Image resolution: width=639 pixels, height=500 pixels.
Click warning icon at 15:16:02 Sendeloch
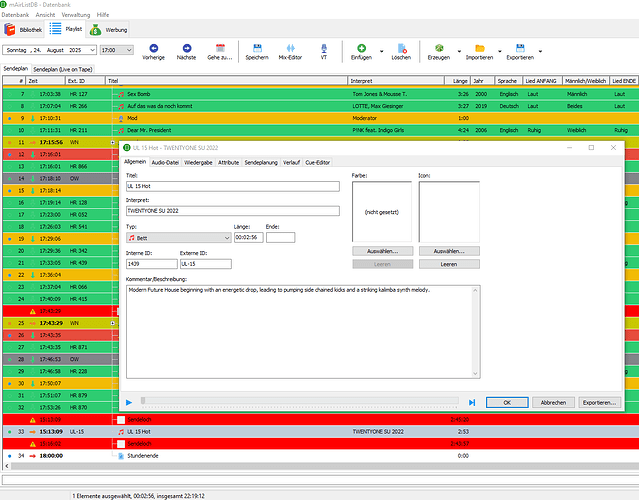coord(33,444)
